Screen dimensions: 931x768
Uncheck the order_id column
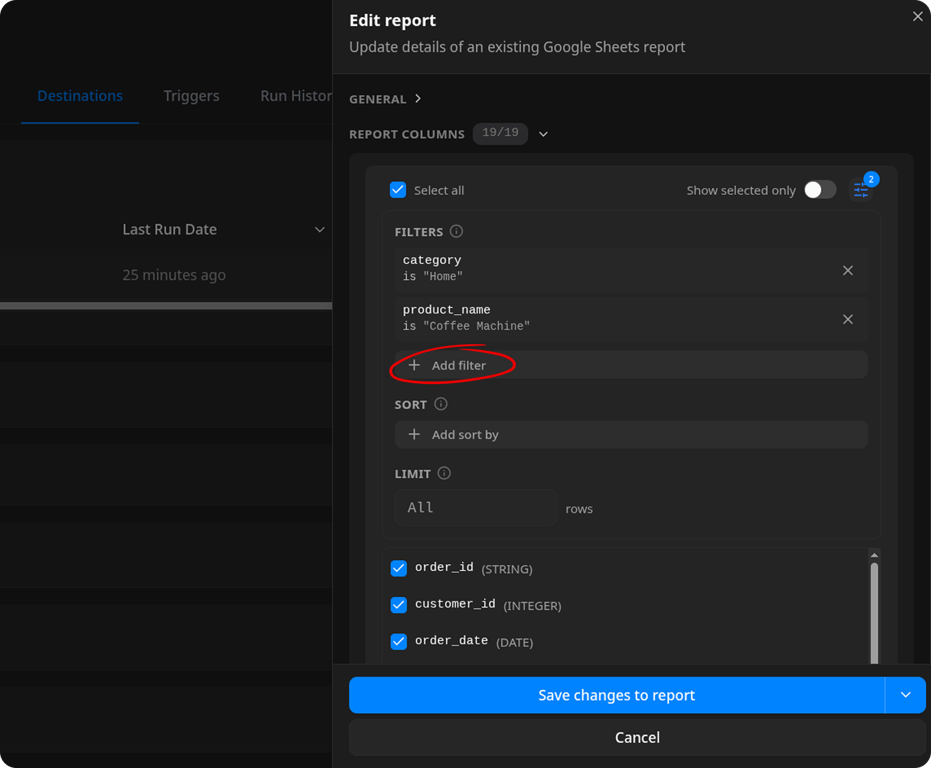[398, 568]
